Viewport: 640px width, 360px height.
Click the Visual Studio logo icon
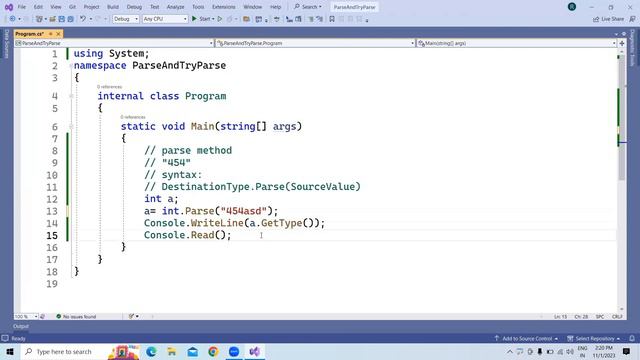[x=9, y=7]
